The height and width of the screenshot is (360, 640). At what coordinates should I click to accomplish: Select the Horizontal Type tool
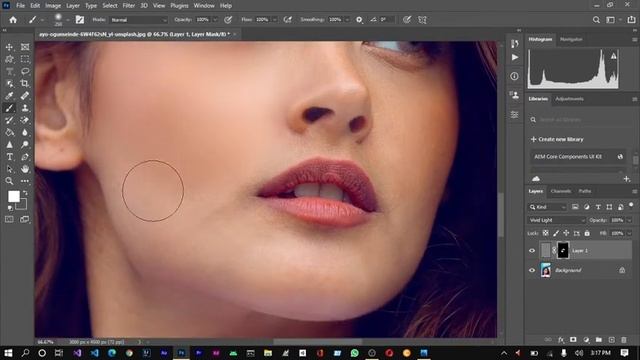tap(9, 157)
